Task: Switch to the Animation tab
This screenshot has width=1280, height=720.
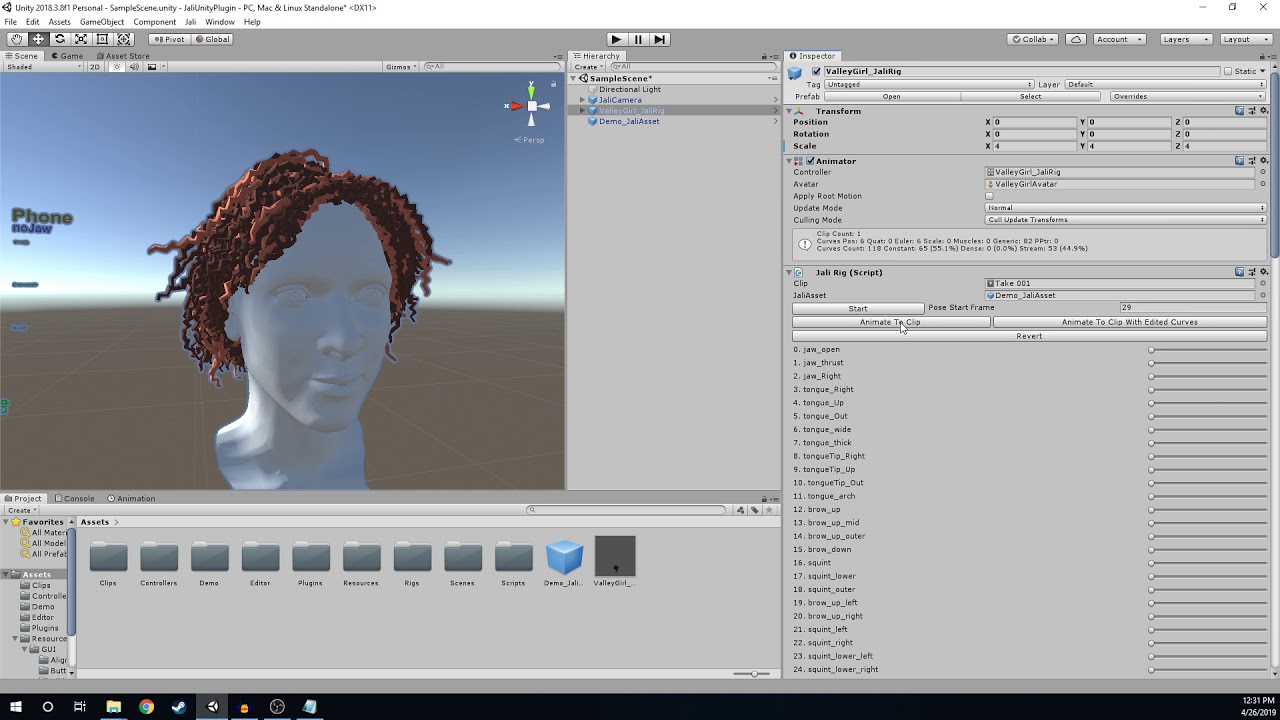Action: pyautogui.click(x=132, y=499)
